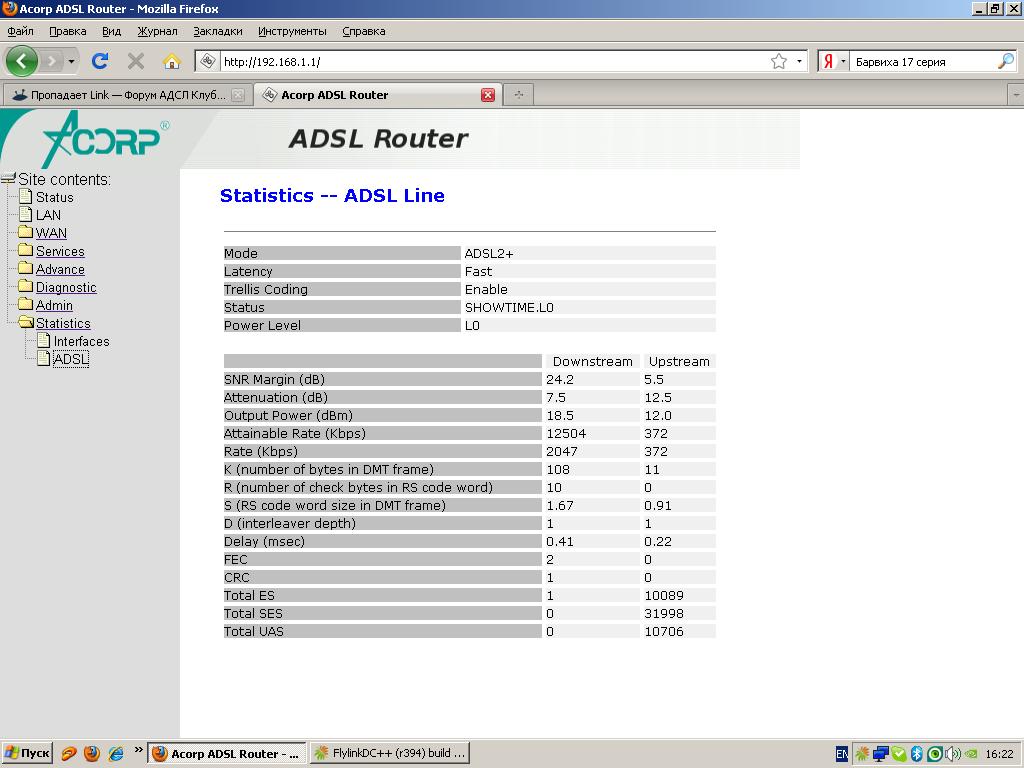Click the Diagnostic folder icon
The height and width of the screenshot is (768, 1024).
tap(25, 286)
